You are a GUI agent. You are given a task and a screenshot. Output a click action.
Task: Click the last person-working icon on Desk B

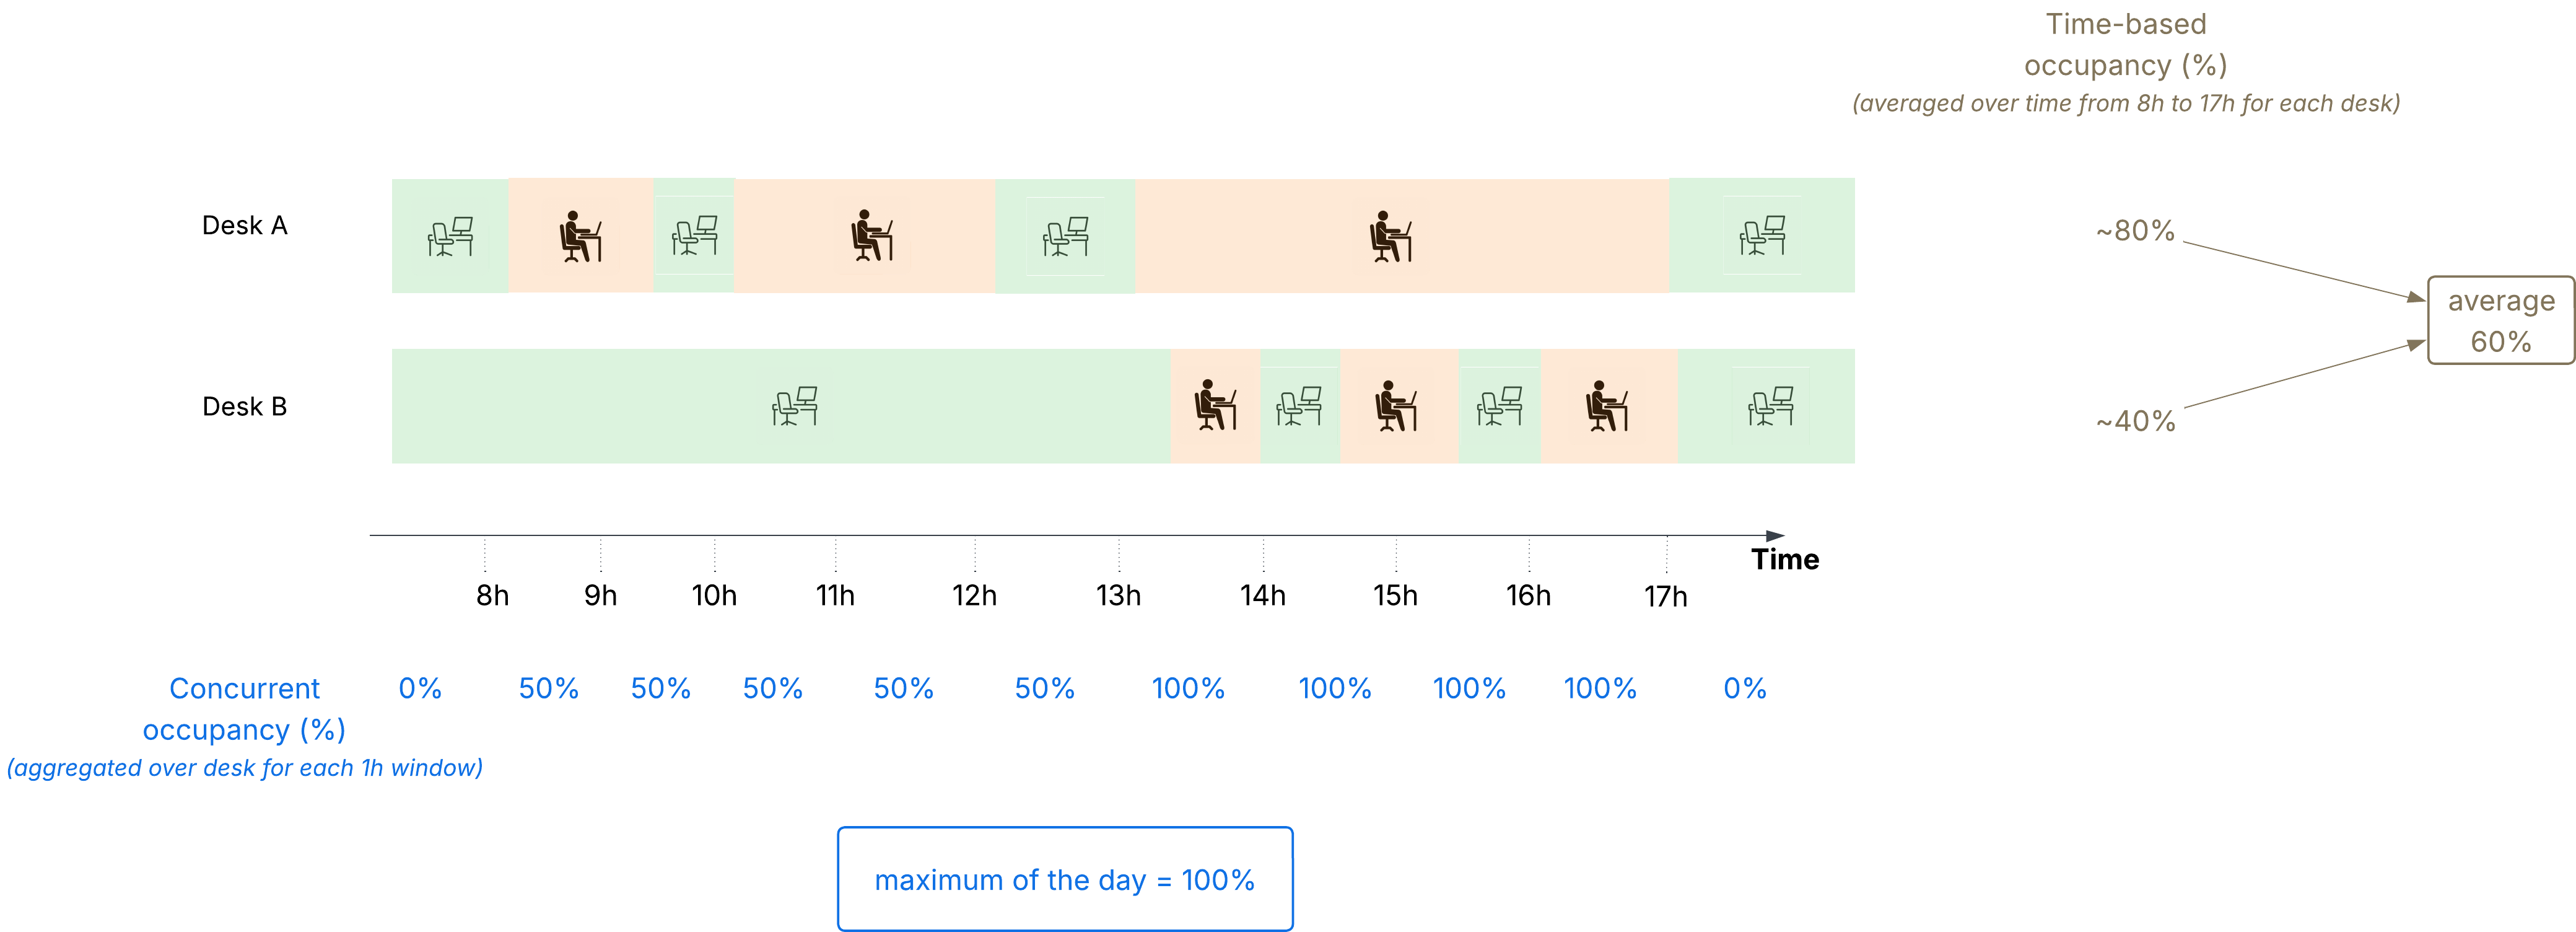click(1607, 406)
